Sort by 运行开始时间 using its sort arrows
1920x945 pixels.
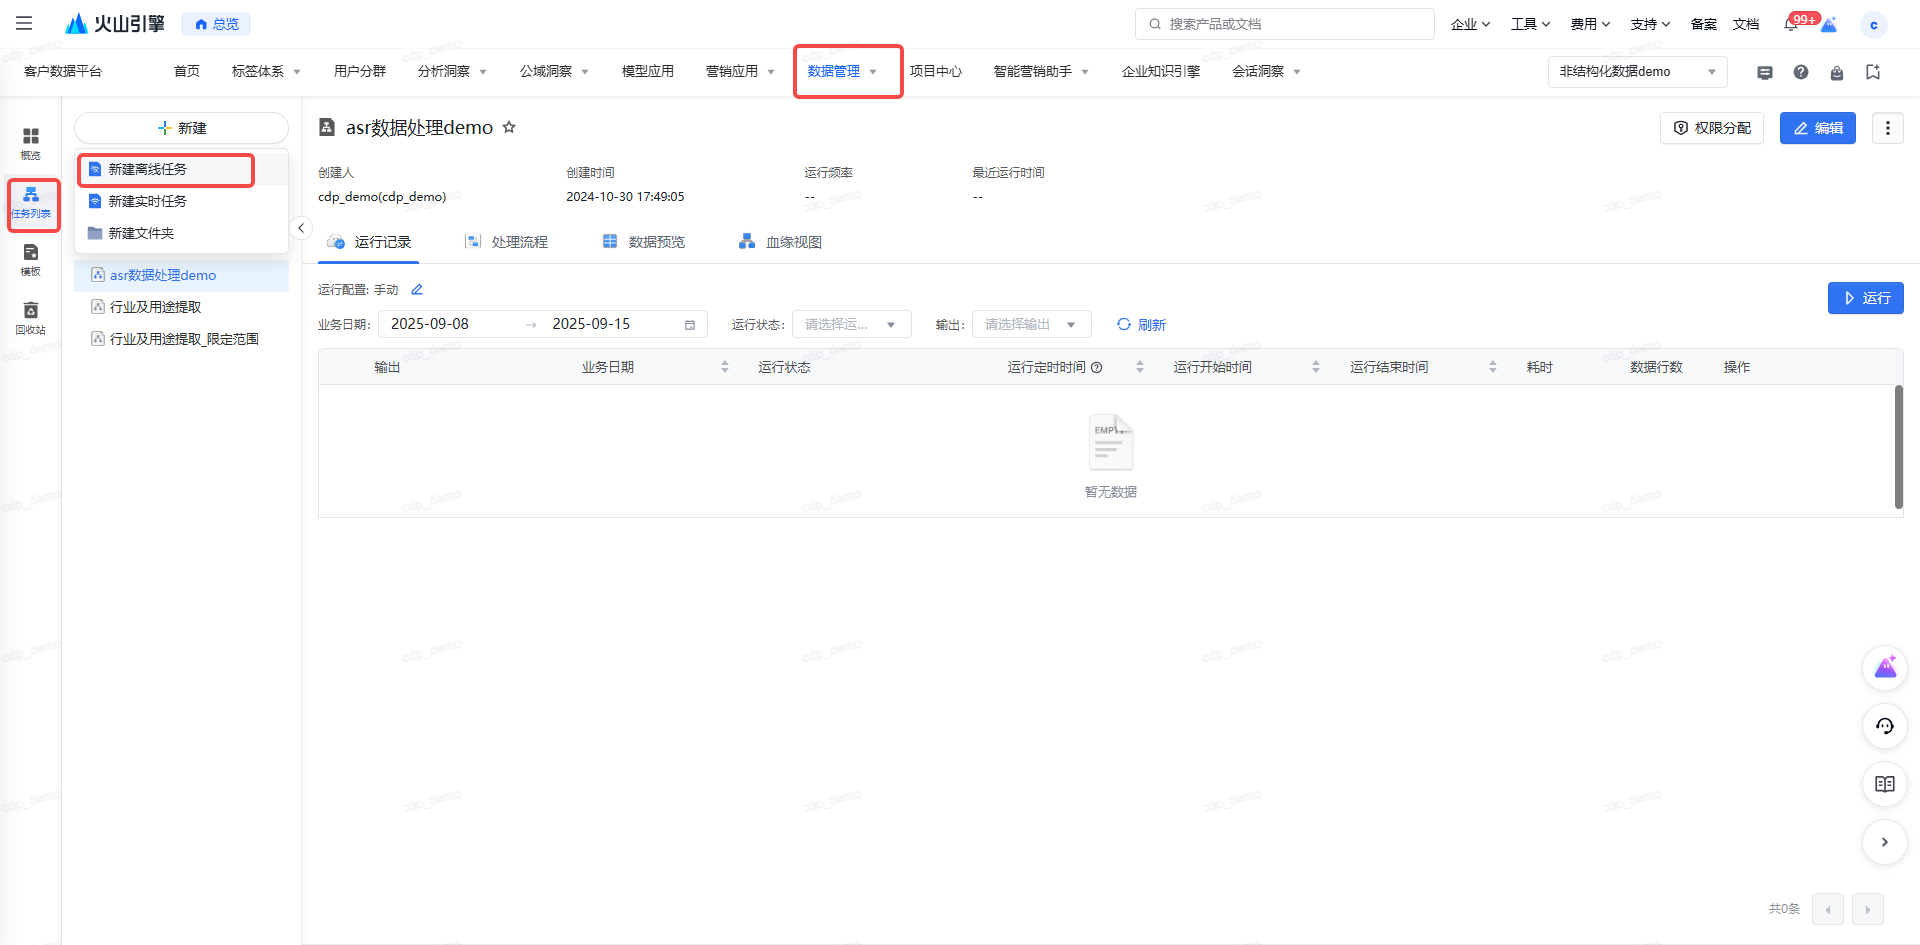point(1316,367)
